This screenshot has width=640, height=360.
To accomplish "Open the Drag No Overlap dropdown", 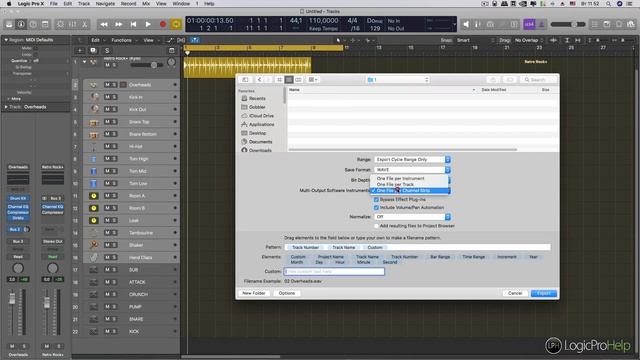I will coord(529,40).
